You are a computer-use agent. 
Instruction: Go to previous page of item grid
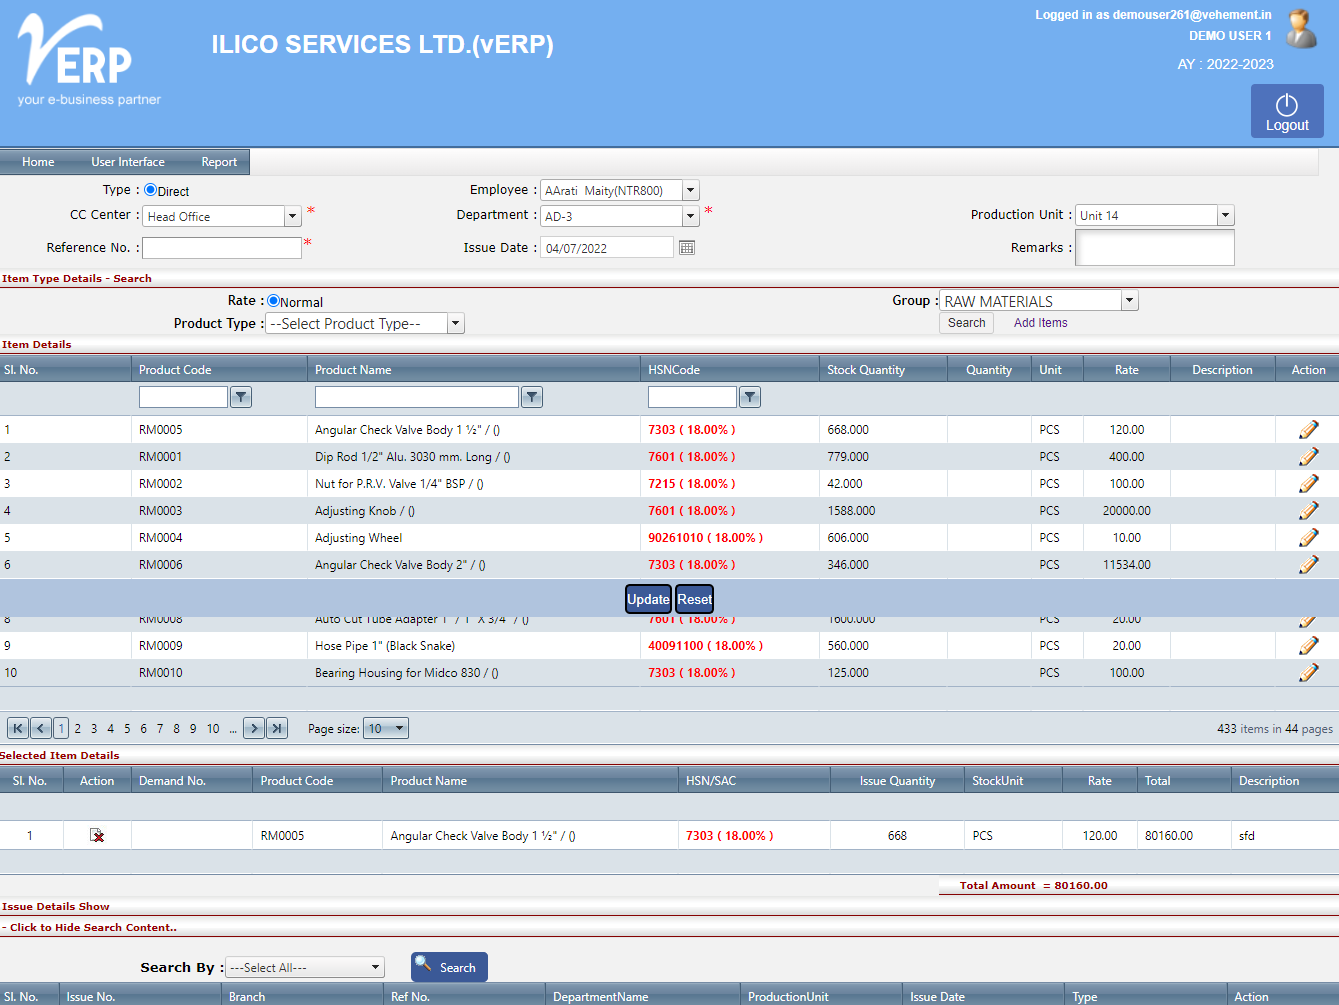tap(41, 728)
